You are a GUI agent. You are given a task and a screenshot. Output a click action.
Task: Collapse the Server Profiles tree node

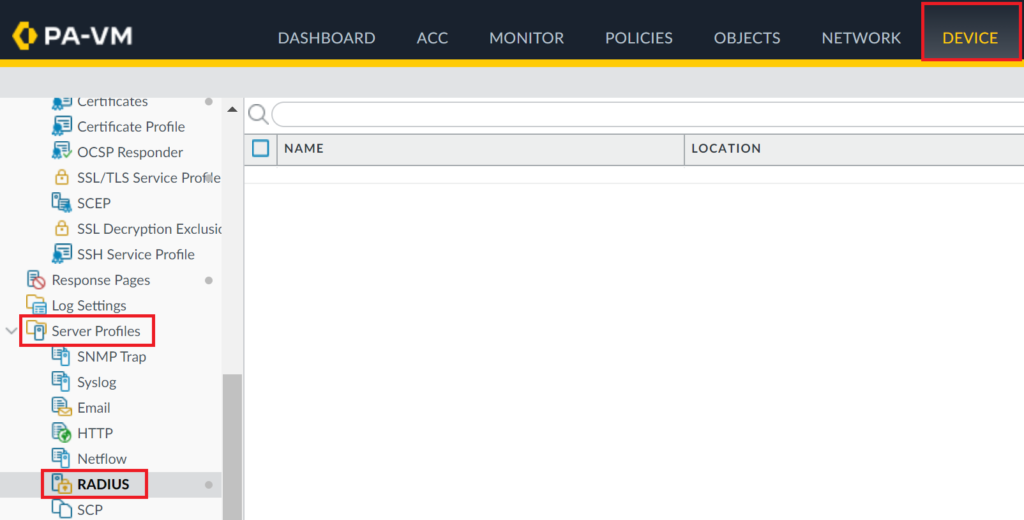coord(11,331)
